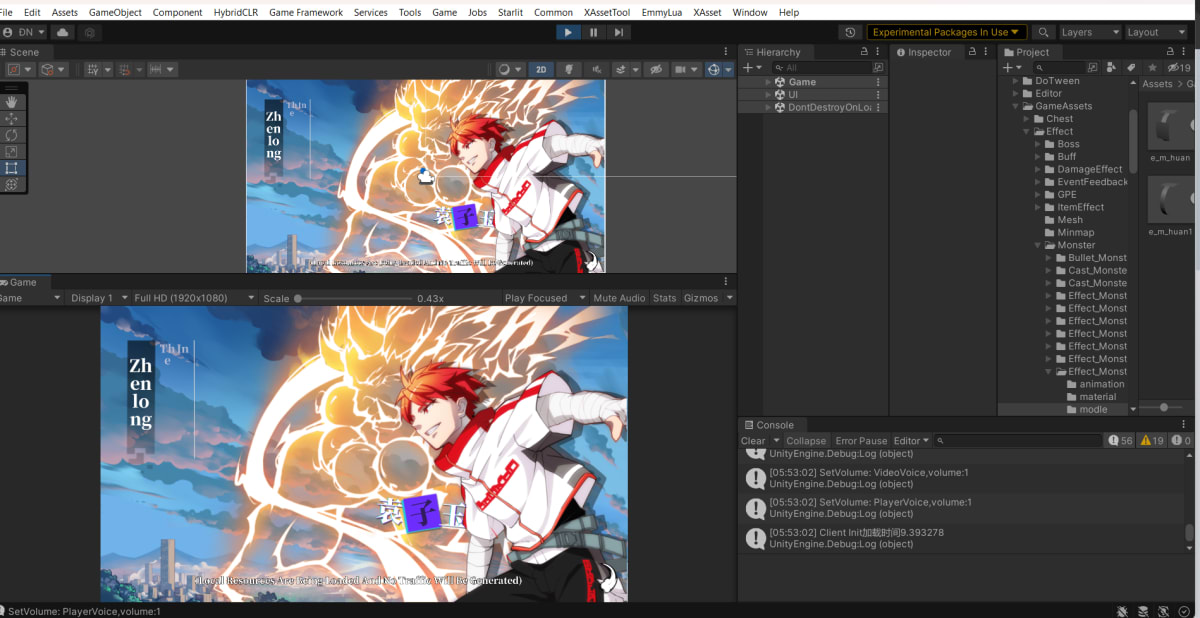The height and width of the screenshot is (618, 1200).
Task: Click the Play button
Action: pyautogui.click(x=568, y=32)
